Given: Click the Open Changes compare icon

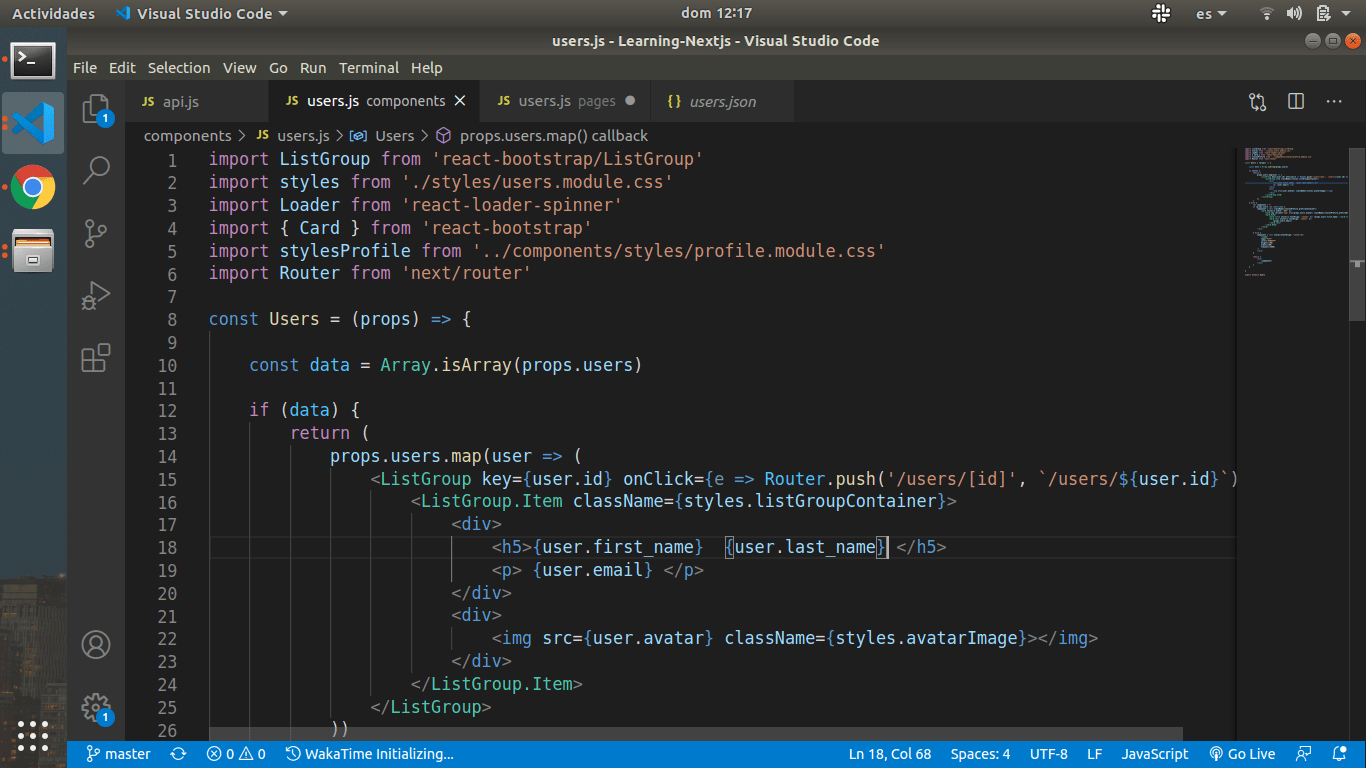Looking at the screenshot, I should point(1257,101).
